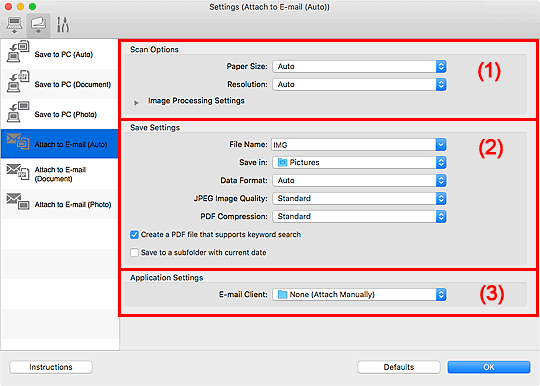The height and width of the screenshot is (386, 540).
Task: Open Scanning from a Computer tab icon
Action: (x=14, y=25)
